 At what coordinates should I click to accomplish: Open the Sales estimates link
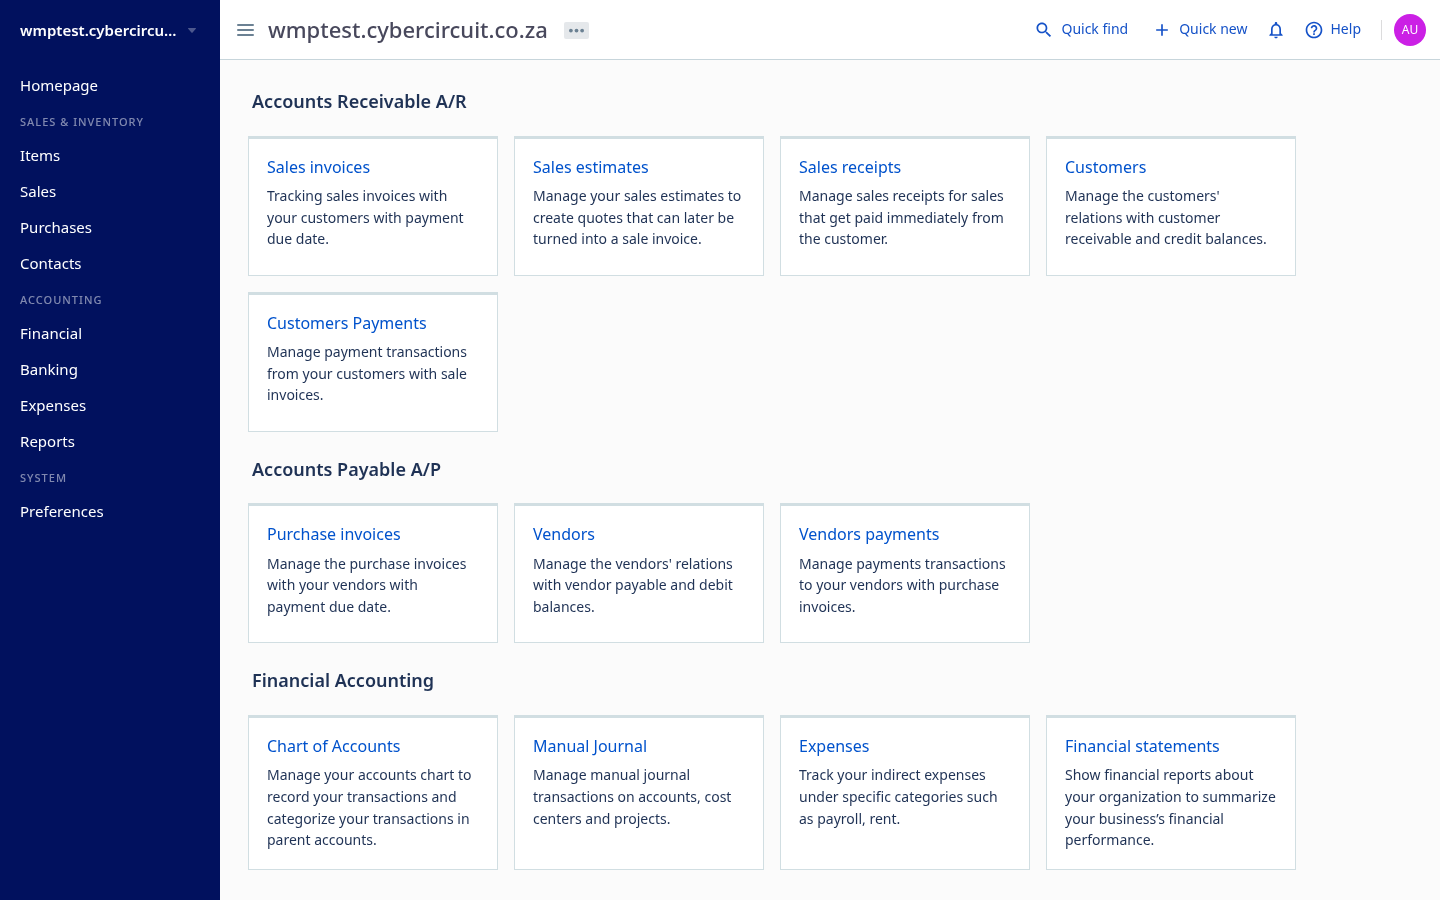click(x=590, y=167)
